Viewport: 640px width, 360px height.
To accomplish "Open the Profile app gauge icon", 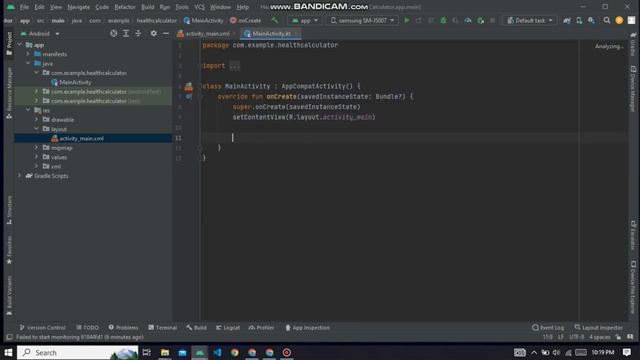I will [468, 20].
